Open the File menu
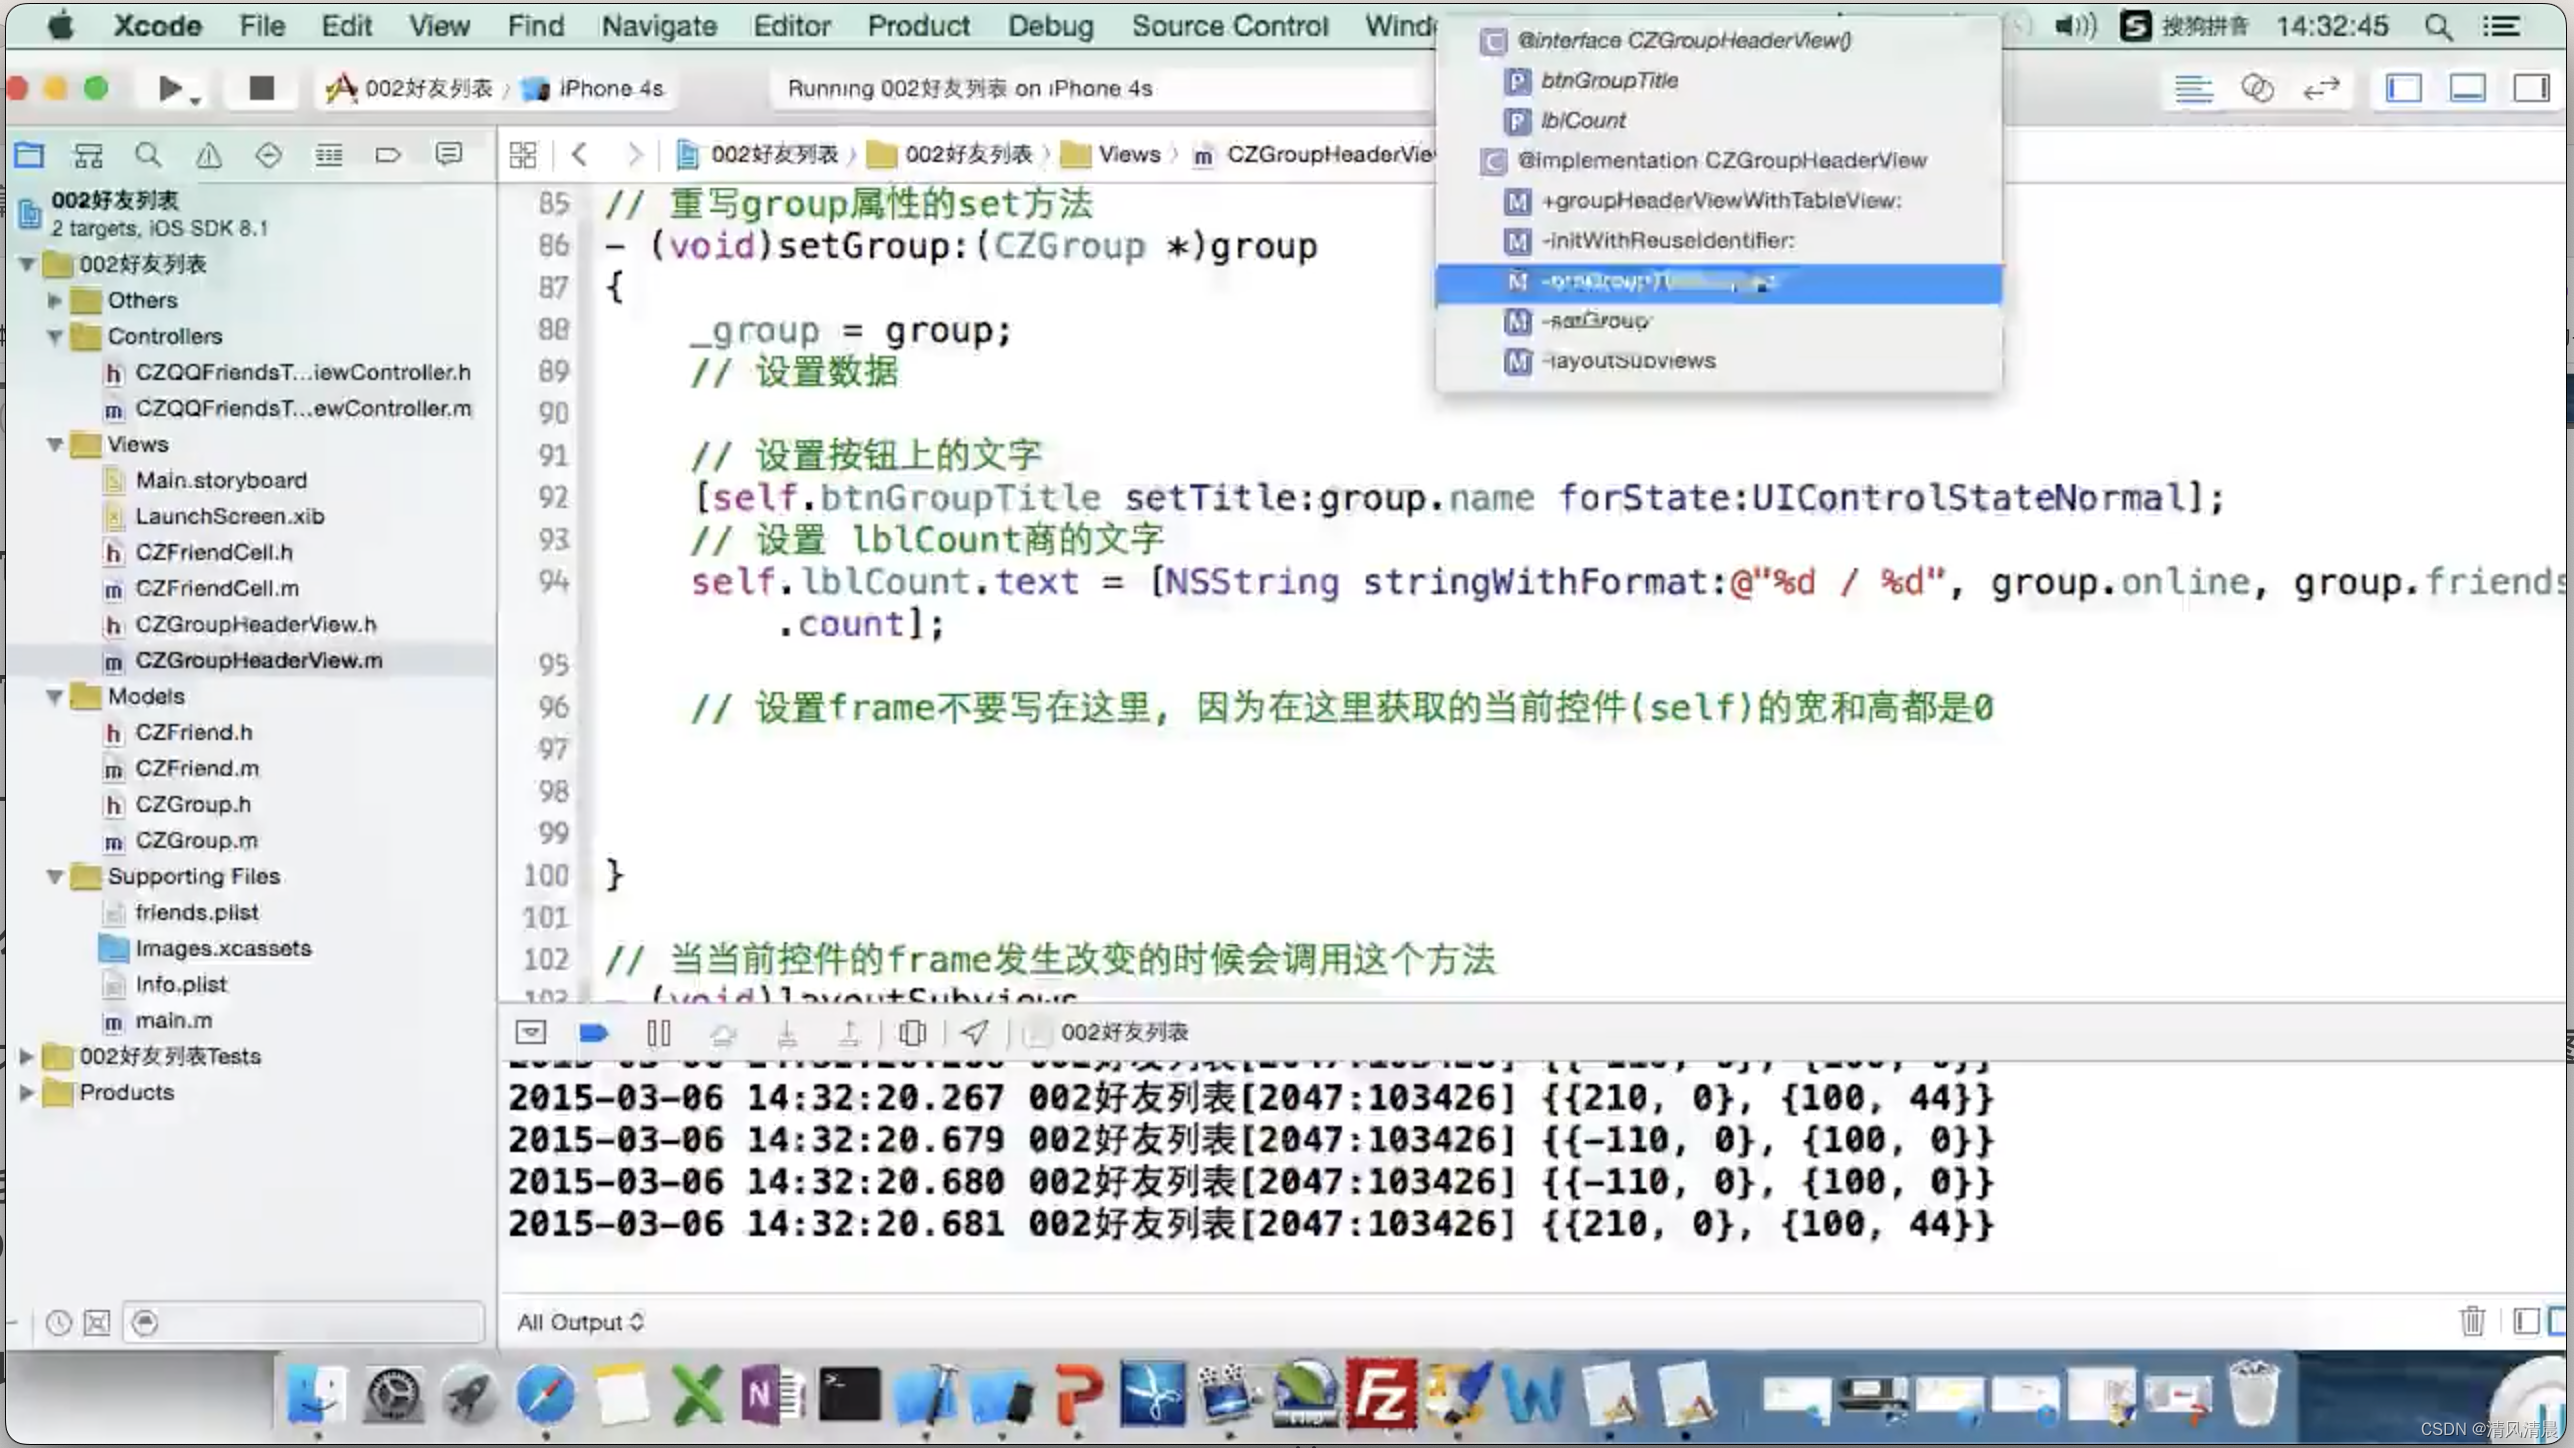 coord(262,26)
